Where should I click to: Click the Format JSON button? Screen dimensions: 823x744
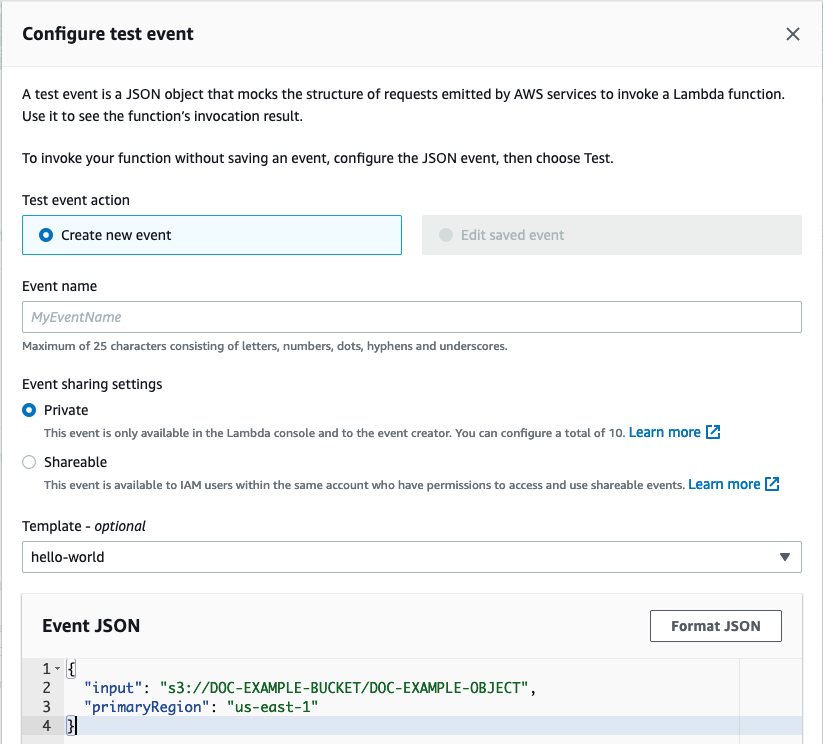click(x=715, y=625)
